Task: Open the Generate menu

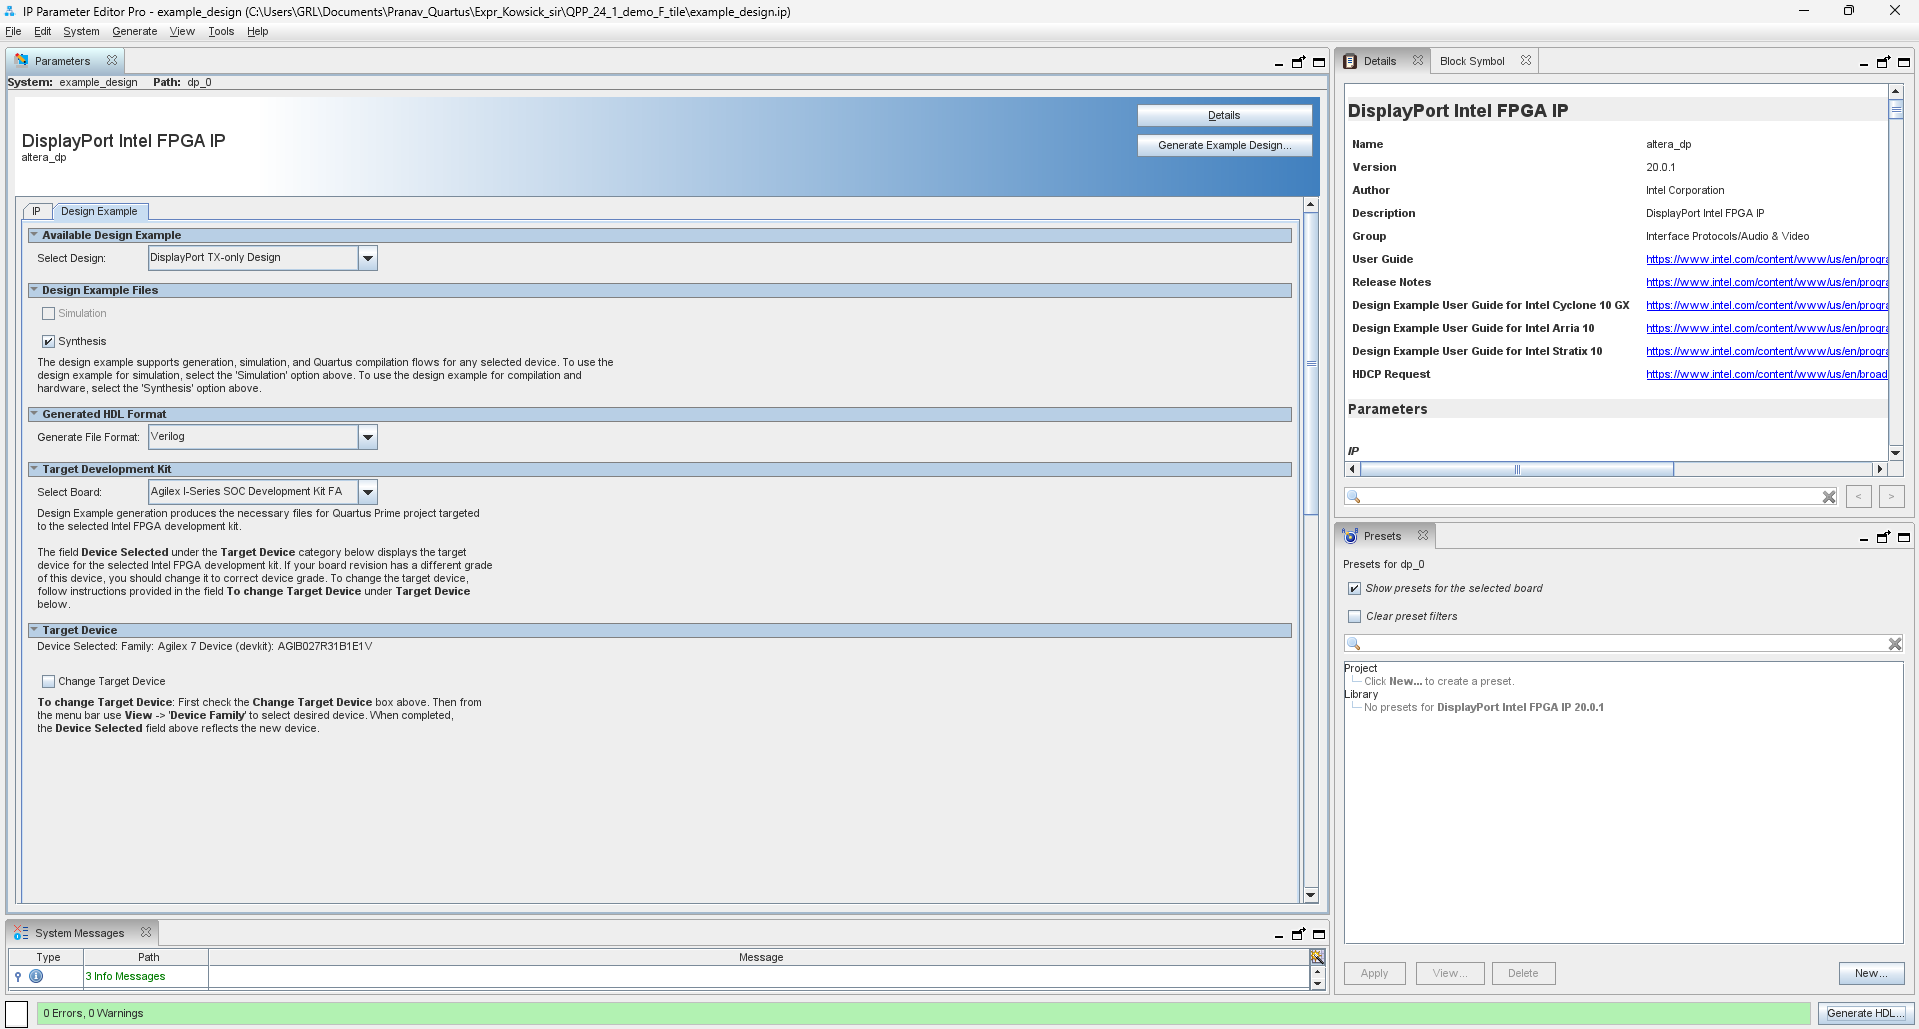Action: [134, 32]
